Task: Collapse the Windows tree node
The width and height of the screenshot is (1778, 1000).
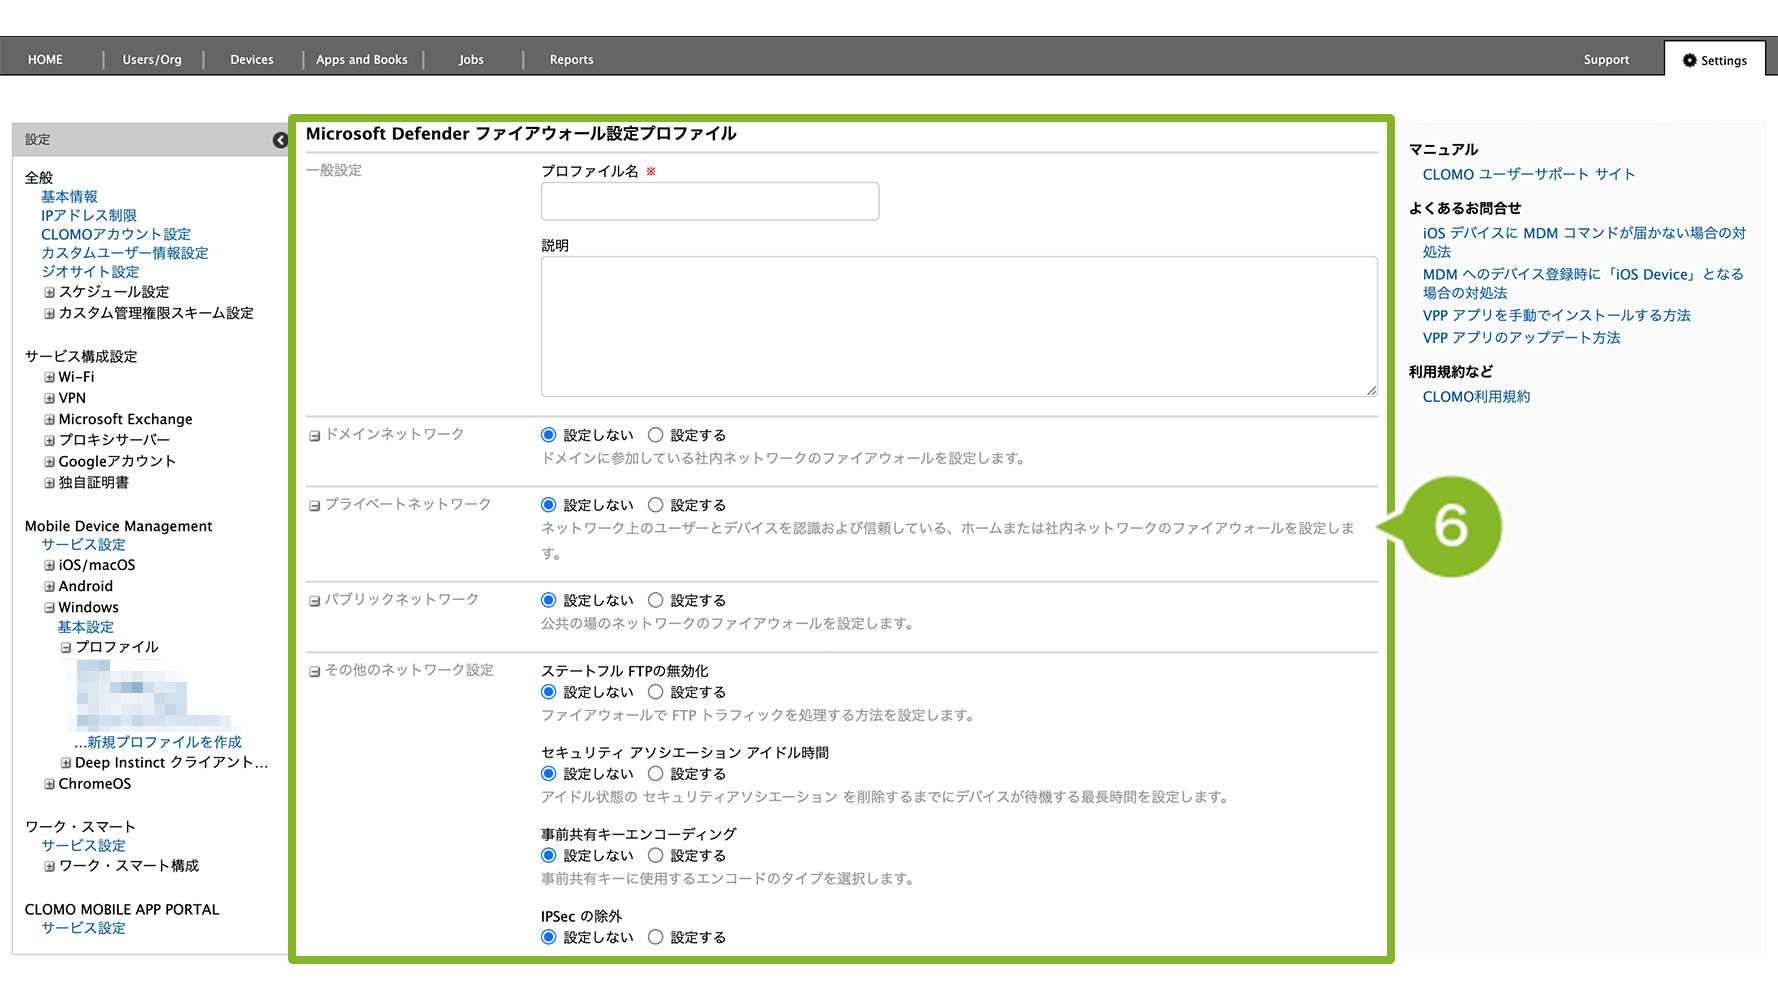Action: (x=49, y=608)
